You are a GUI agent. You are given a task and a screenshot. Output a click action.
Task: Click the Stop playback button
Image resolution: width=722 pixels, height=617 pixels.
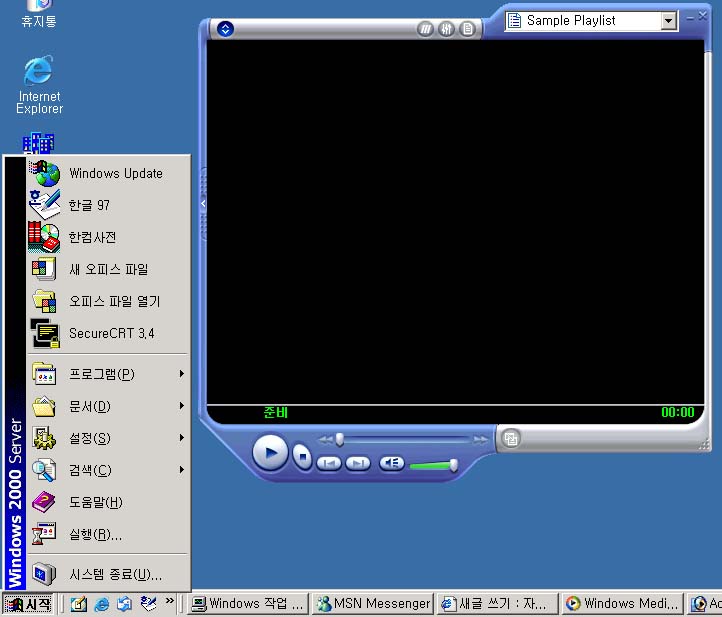[x=303, y=457]
